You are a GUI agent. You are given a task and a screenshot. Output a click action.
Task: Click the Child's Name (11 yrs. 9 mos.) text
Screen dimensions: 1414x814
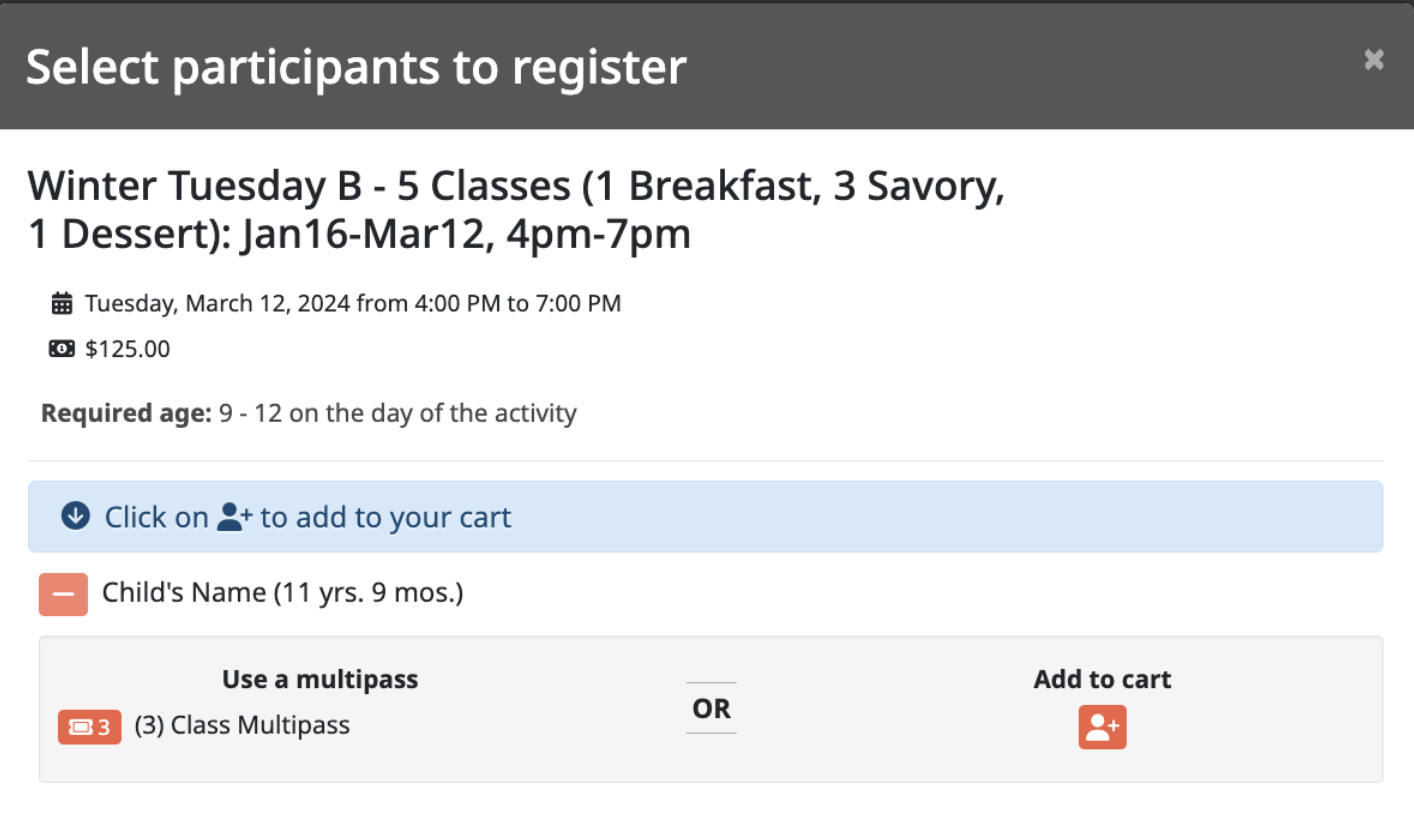point(283,593)
